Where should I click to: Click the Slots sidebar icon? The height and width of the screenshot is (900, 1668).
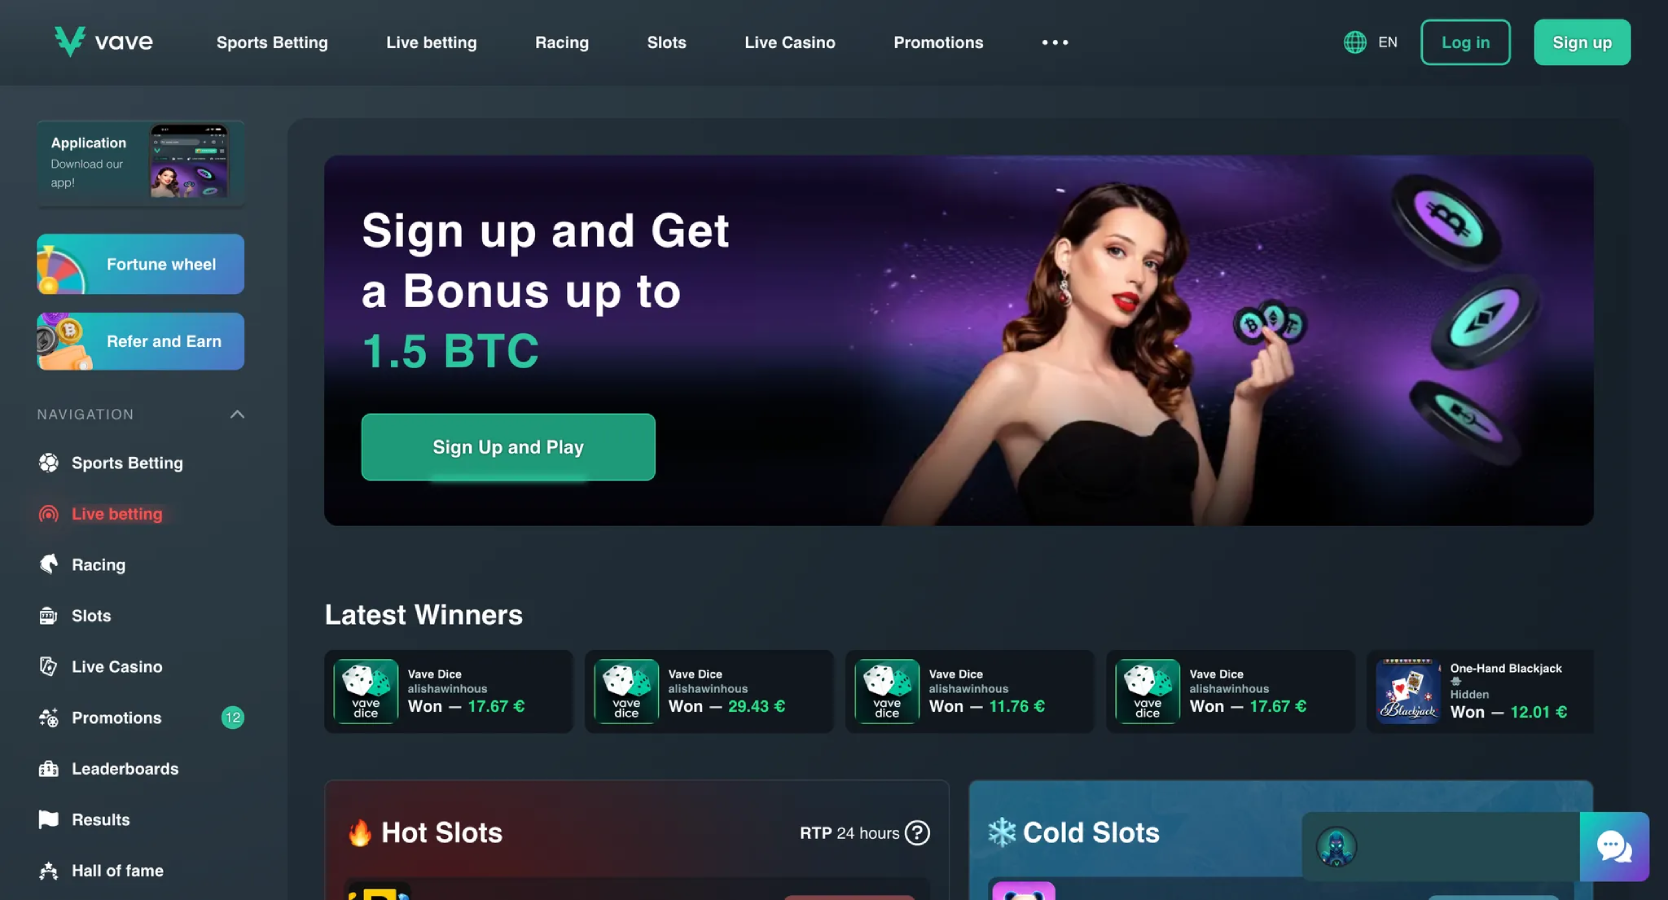(x=48, y=616)
